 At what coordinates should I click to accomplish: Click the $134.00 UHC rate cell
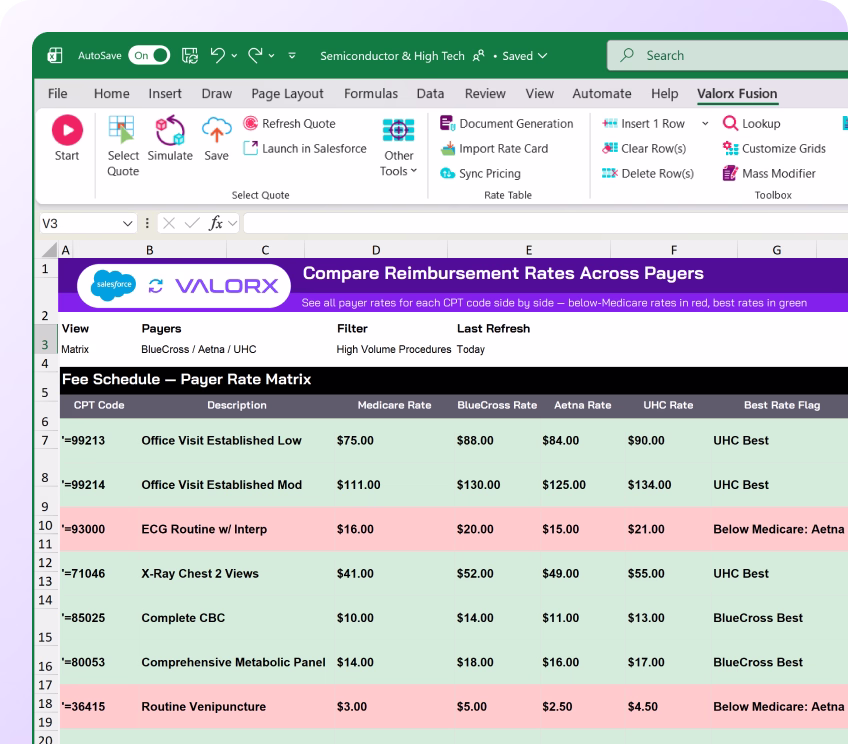click(667, 484)
